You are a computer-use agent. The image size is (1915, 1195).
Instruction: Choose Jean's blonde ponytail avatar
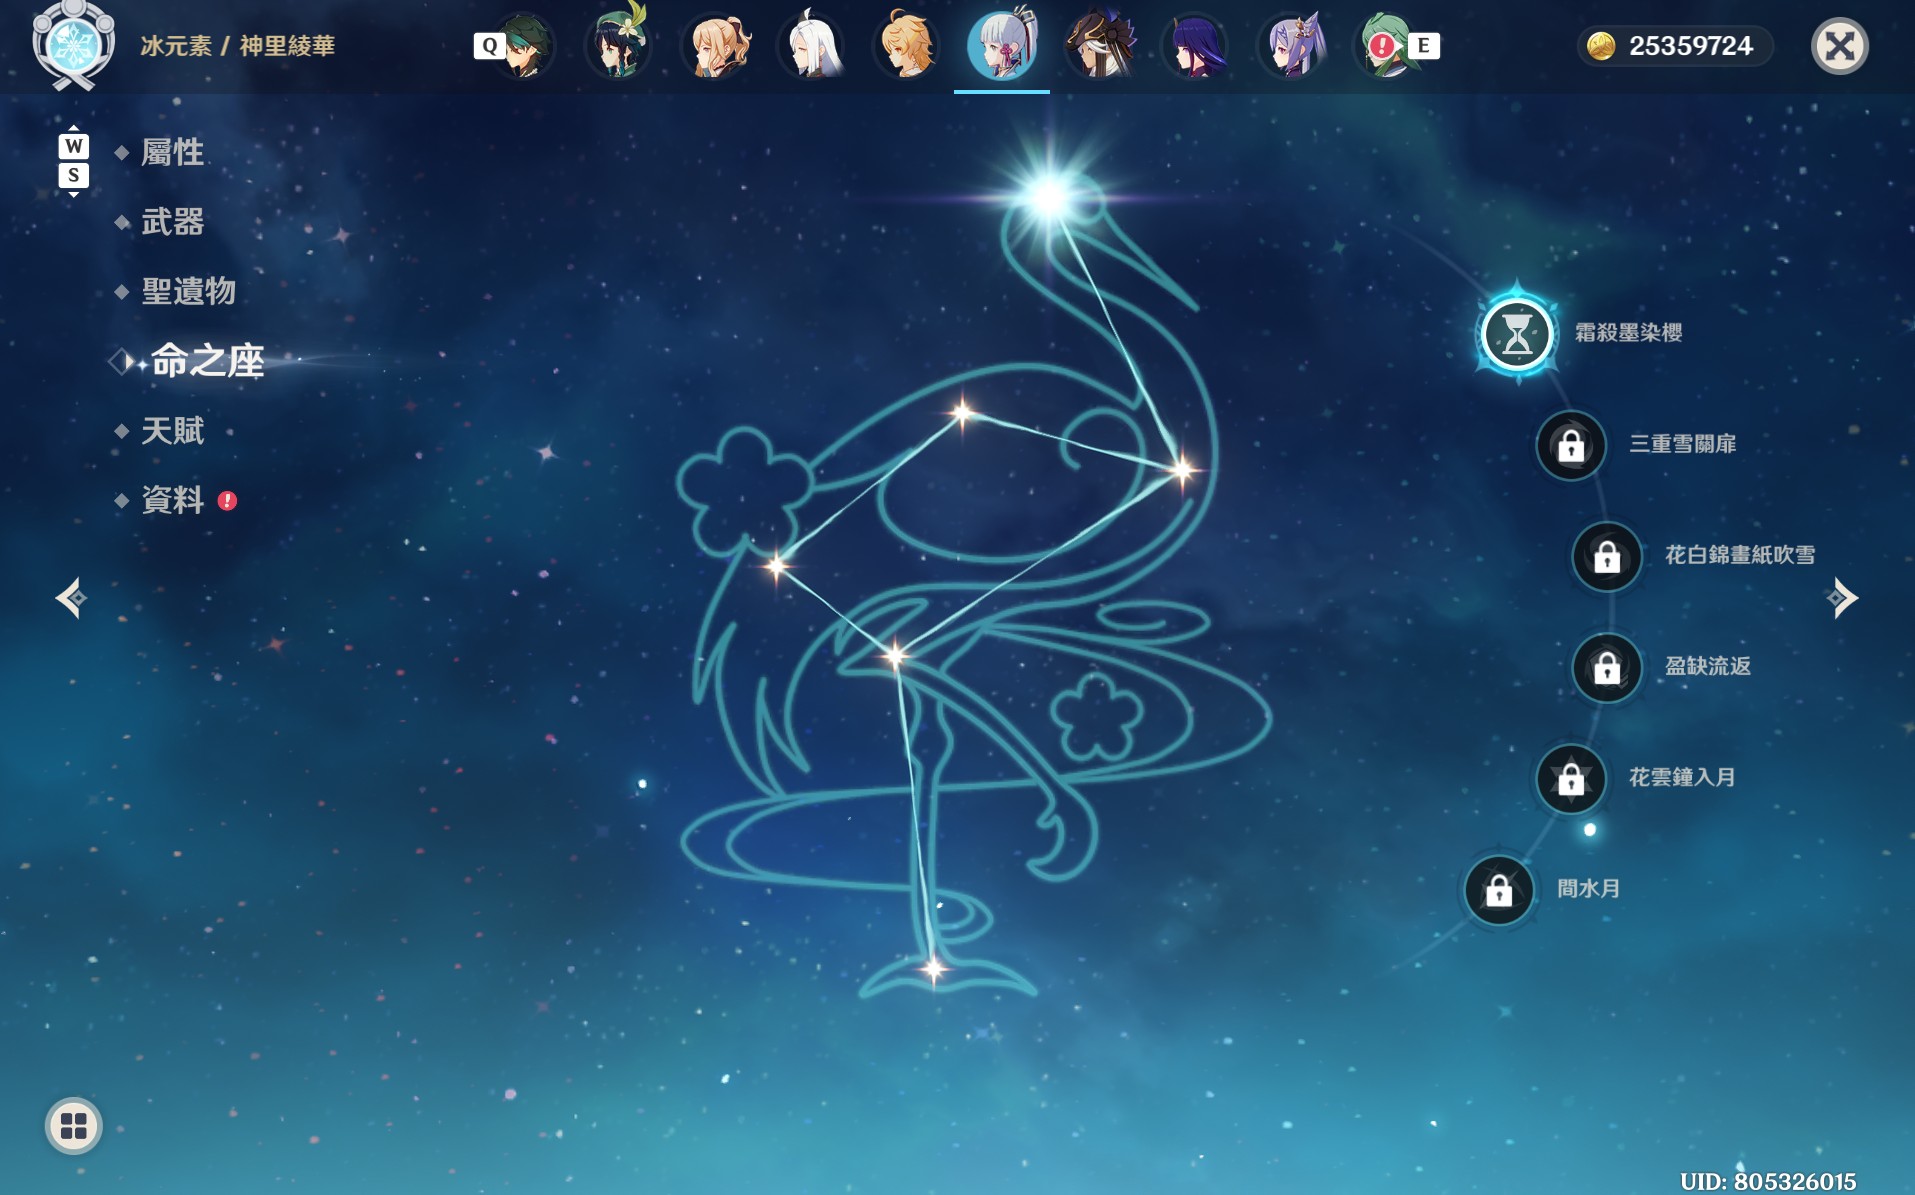pos(715,45)
